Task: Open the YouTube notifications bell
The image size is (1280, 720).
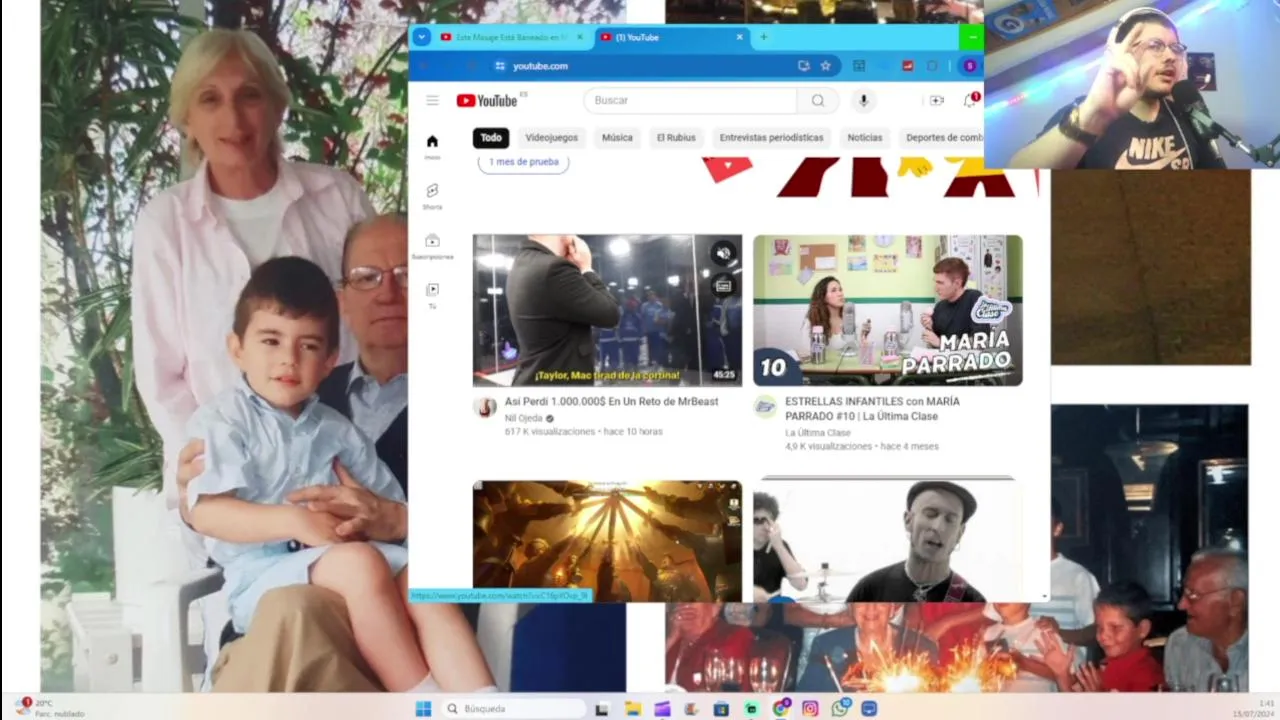Action: tap(970, 100)
